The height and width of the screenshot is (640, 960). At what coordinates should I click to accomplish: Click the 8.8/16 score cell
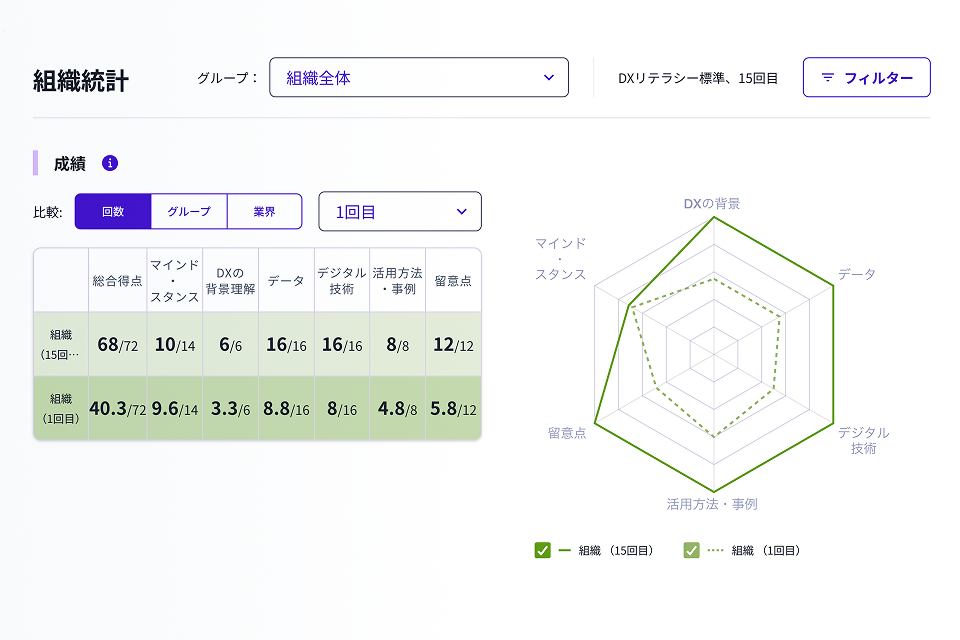pyautogui.click(x=286, y=408)
